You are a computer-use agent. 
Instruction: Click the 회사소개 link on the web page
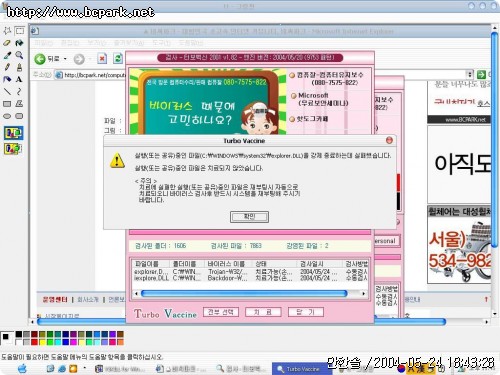pyautogui.click(x=88, y=300)
